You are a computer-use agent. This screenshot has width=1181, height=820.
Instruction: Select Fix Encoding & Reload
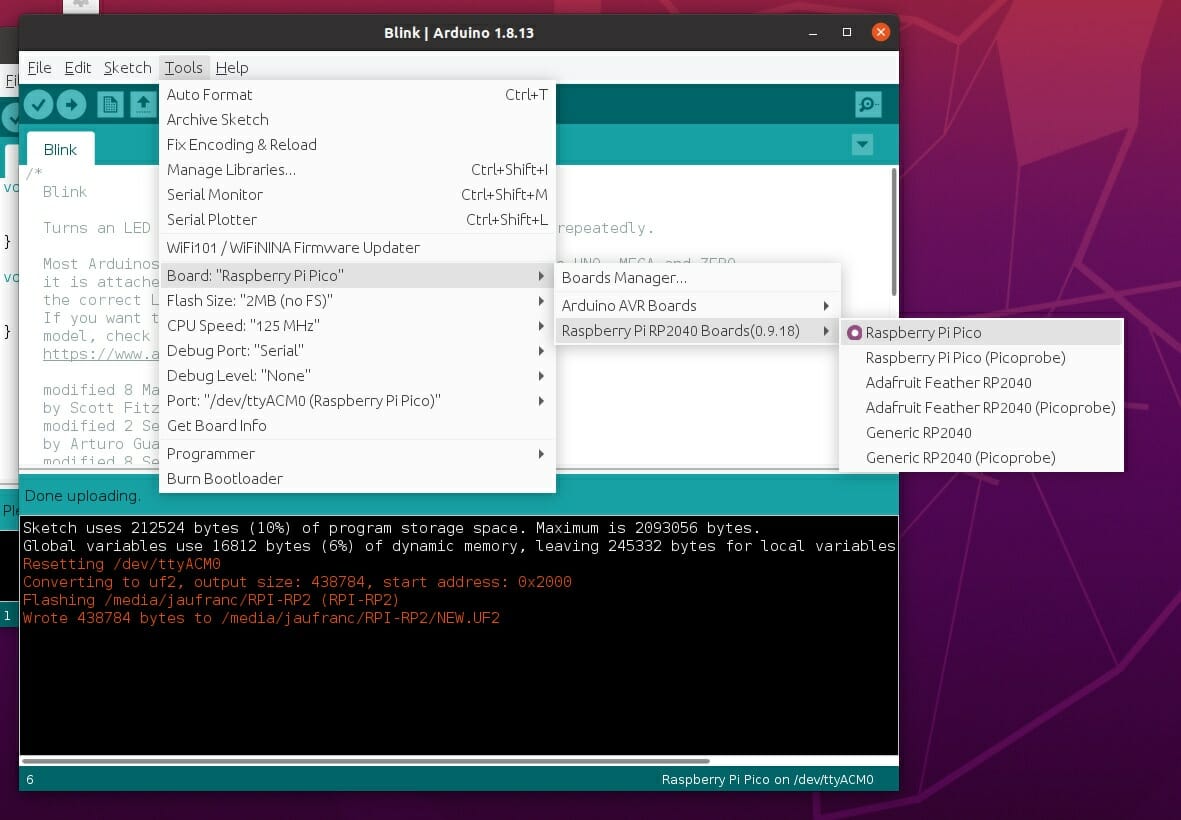[357, 145]
